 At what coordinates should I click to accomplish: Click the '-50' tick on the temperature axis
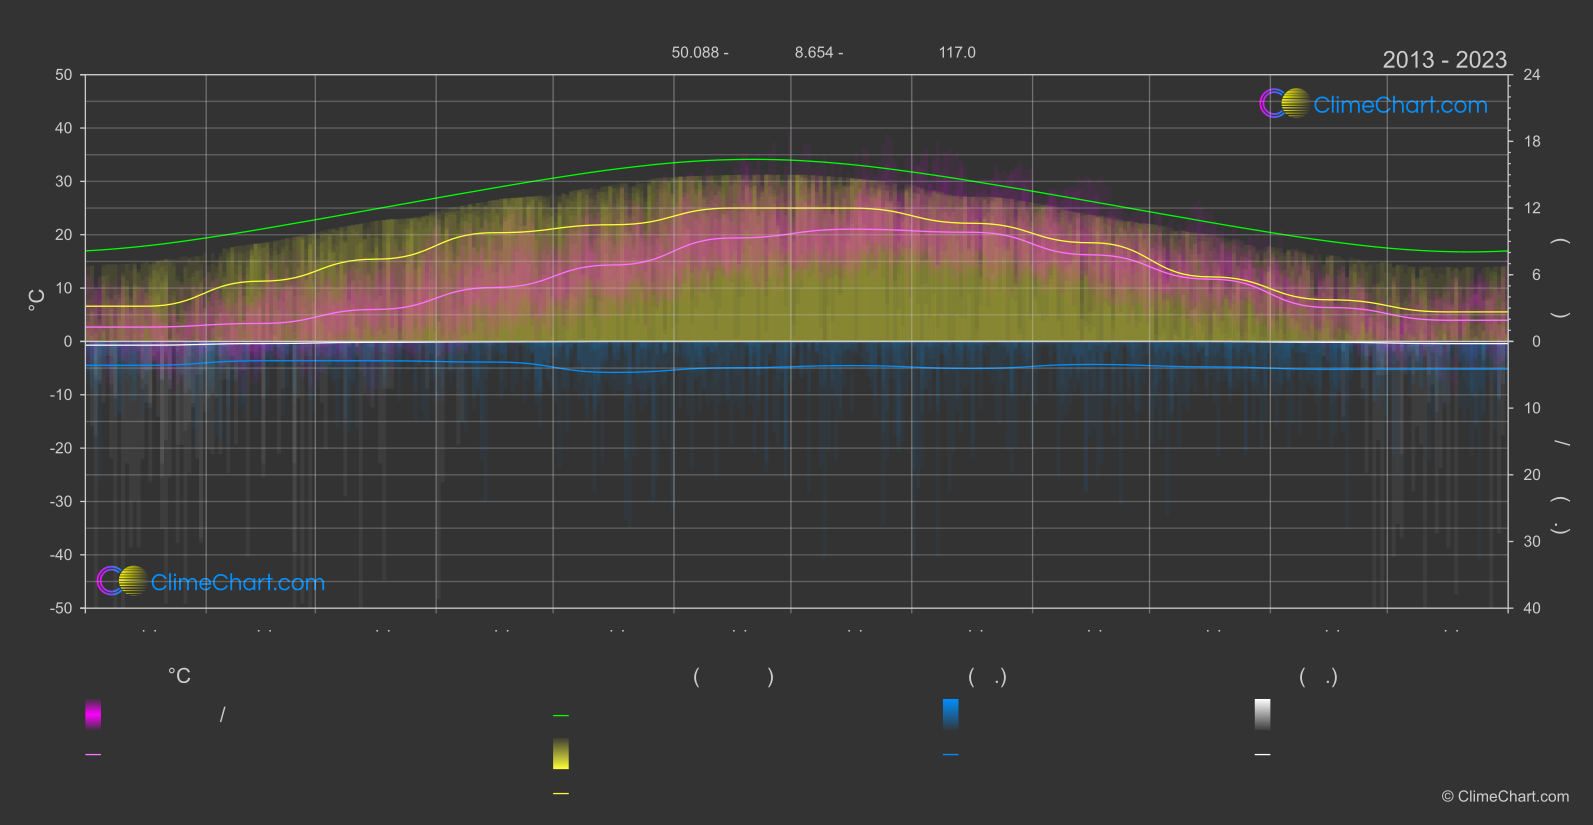[62, 608]
